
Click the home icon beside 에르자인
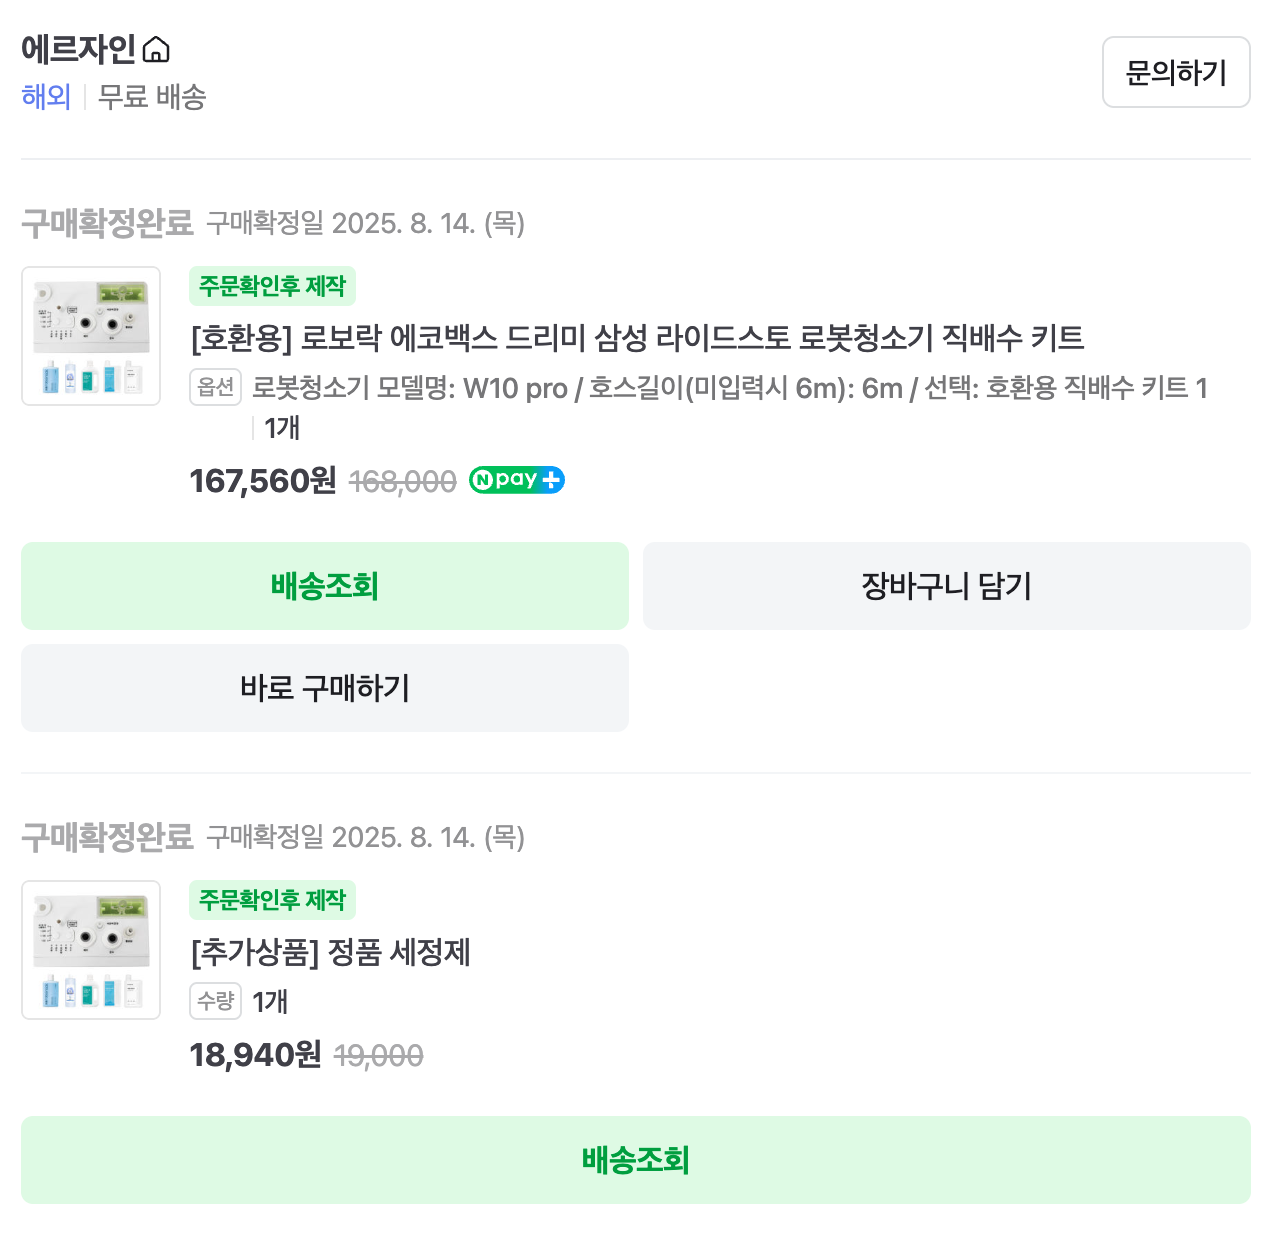pos(157,49)
